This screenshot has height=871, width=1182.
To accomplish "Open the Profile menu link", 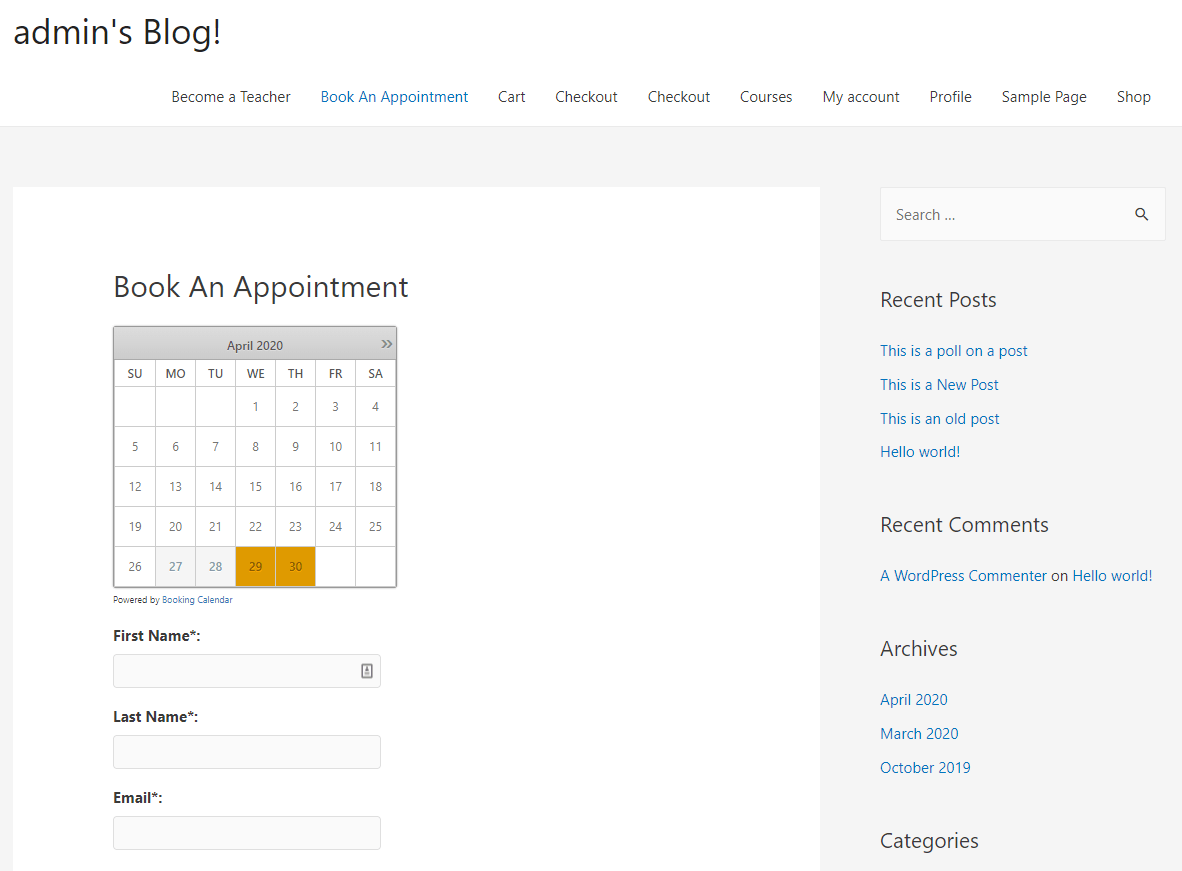I will (x=950, y=97).
